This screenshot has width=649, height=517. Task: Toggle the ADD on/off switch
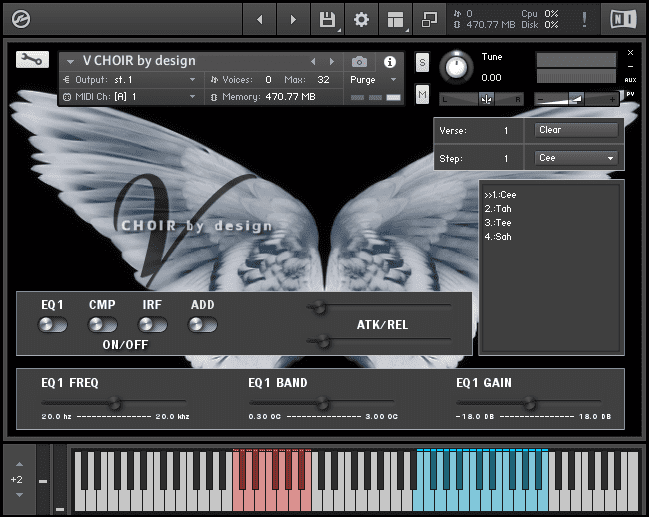[x=202, y=325]
